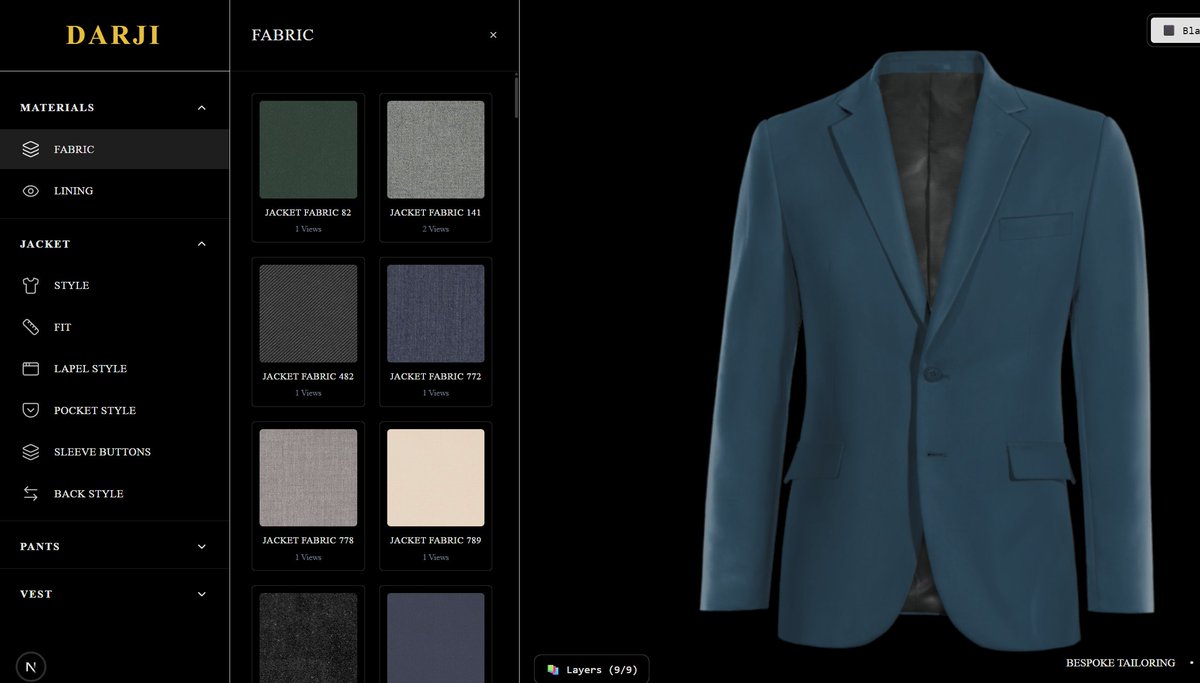Expand the Pants section
This screenshot has width=1200, height=683.
[201, 547]
